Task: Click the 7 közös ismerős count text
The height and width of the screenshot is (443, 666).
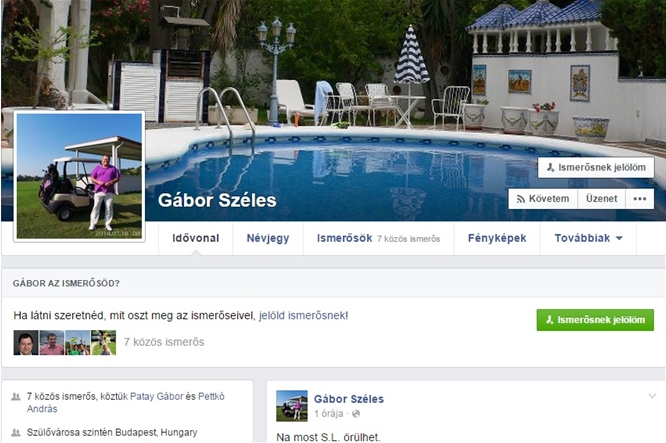Action: tap(164, 342)
